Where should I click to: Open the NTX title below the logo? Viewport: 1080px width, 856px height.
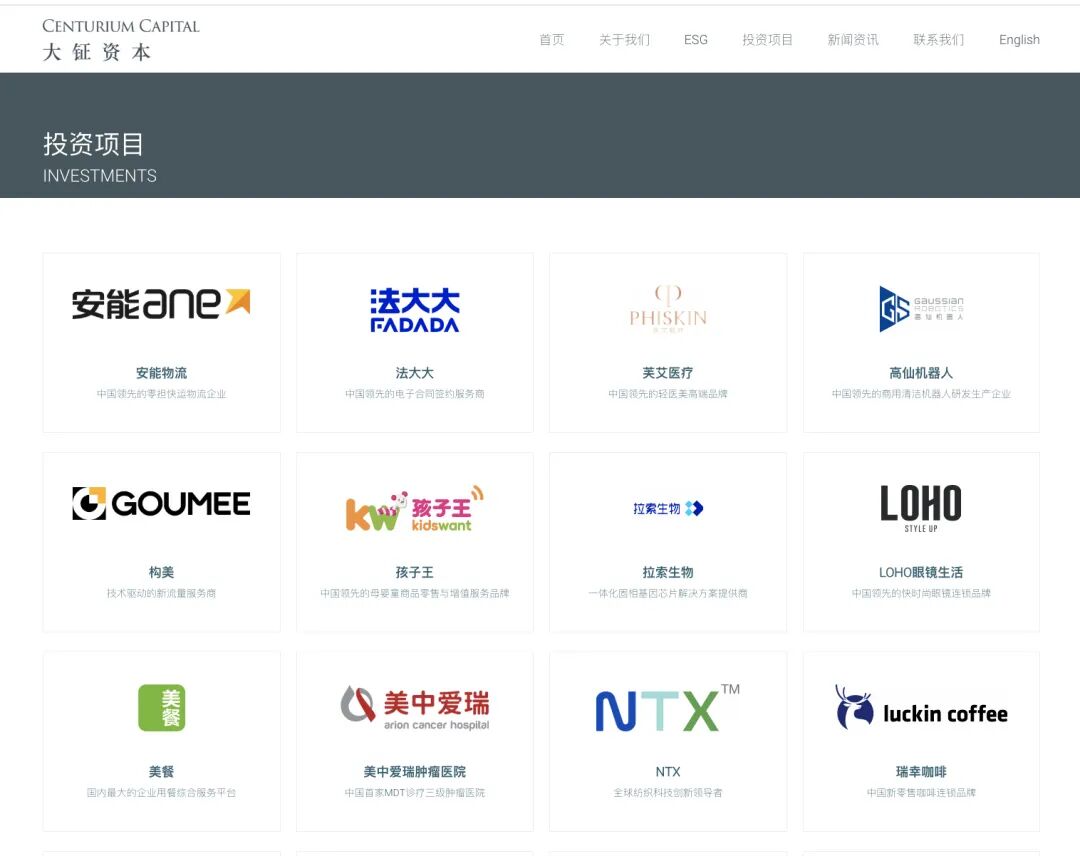[667, 771]
